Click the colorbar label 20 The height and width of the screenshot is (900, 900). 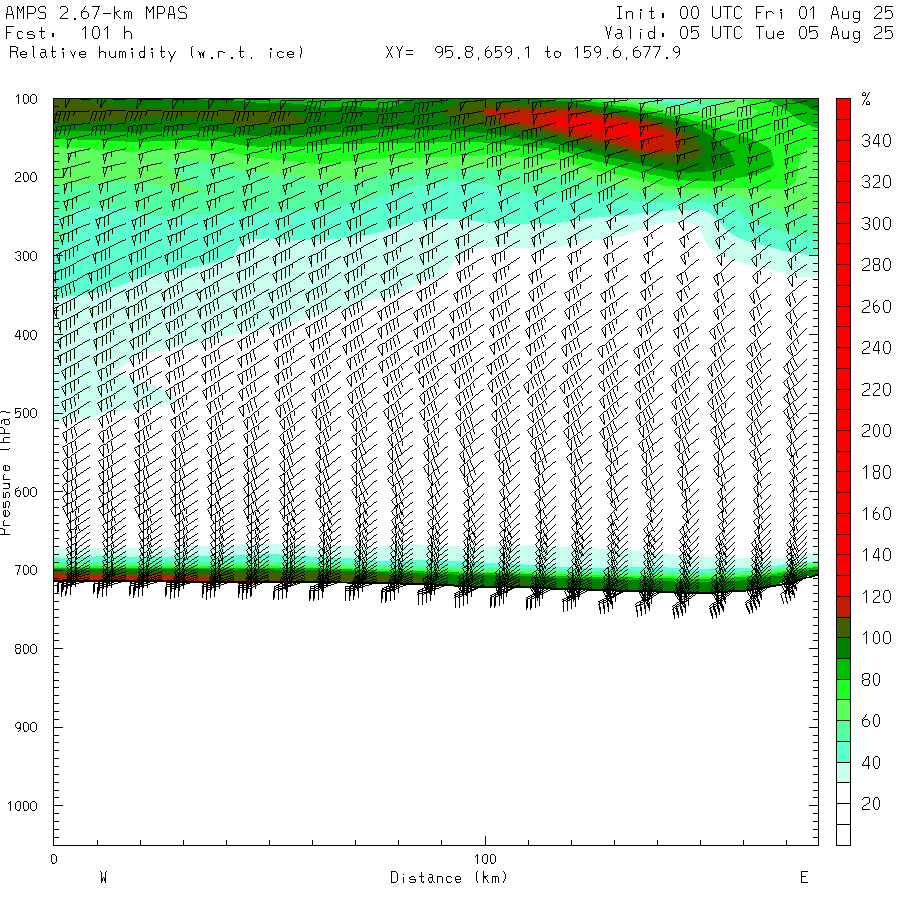[871, 804]
